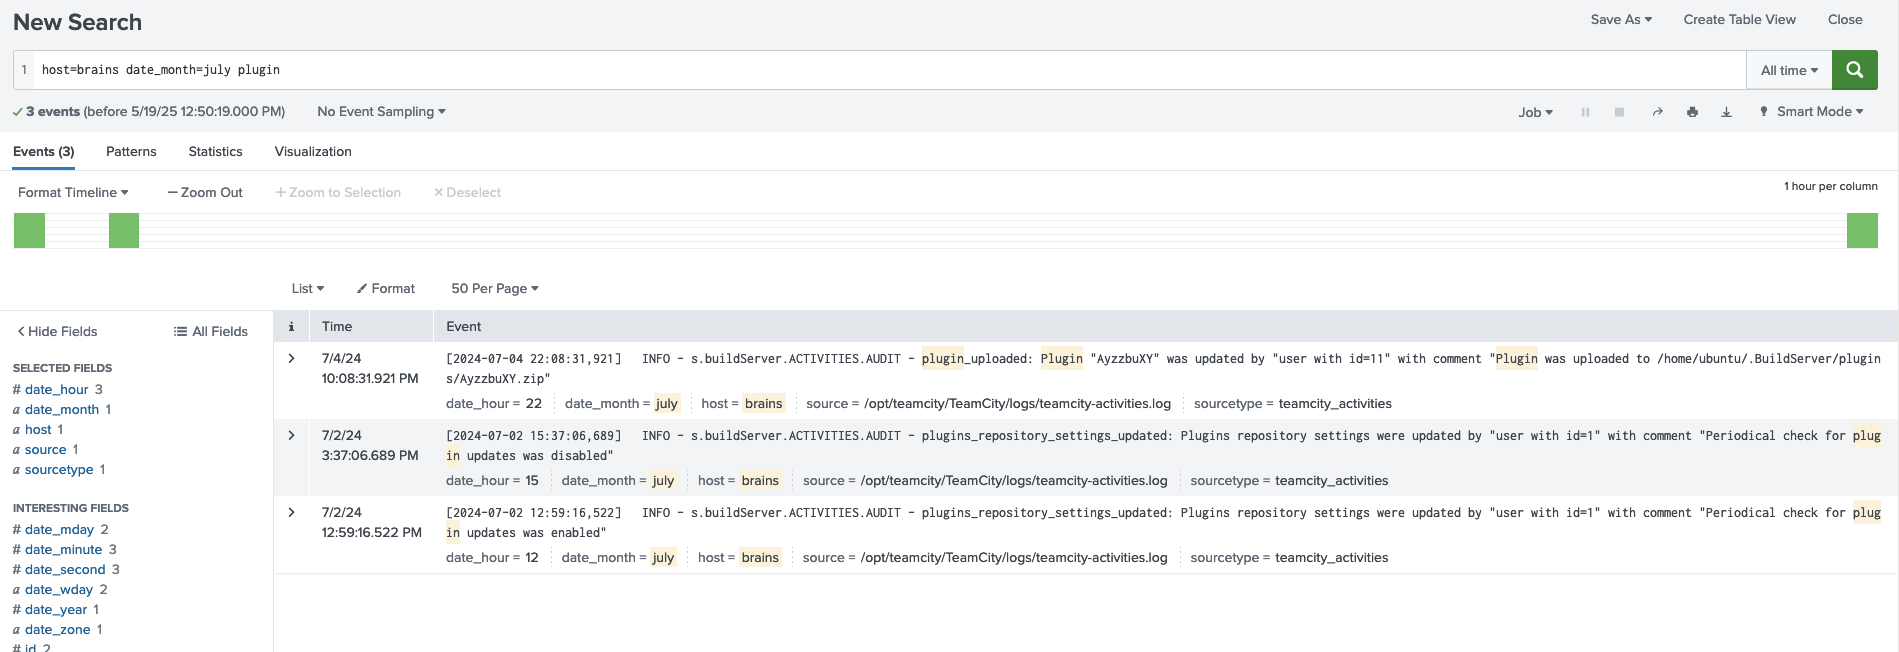This screenshot has width=1899, height=652.
Task: Click Create Table View
Action: tap(1739, 19)
